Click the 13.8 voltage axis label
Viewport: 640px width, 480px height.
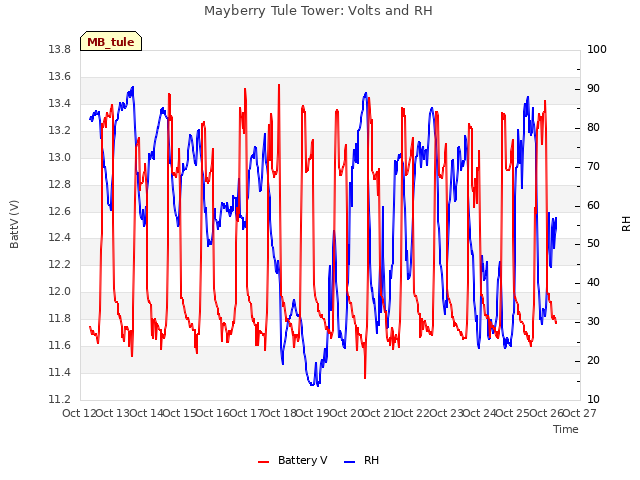pos(59,49)
